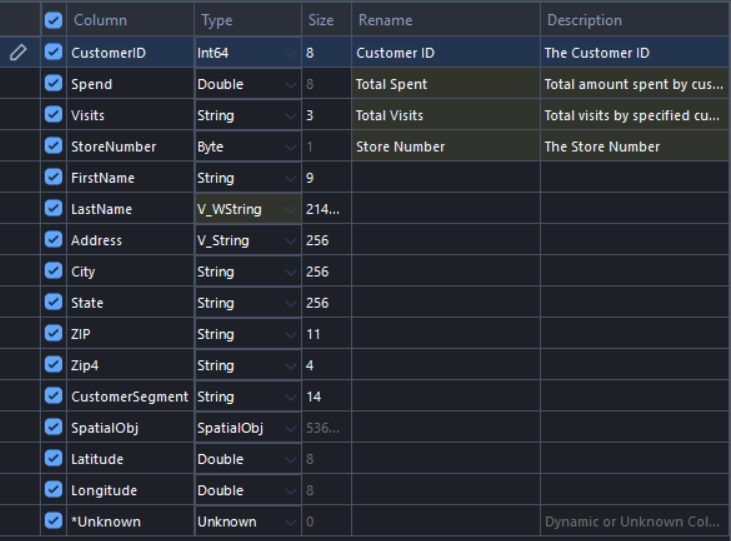Toggle the select-all checkbox in the header
This screenshot has width=731, height=541.
pos(54,20)
